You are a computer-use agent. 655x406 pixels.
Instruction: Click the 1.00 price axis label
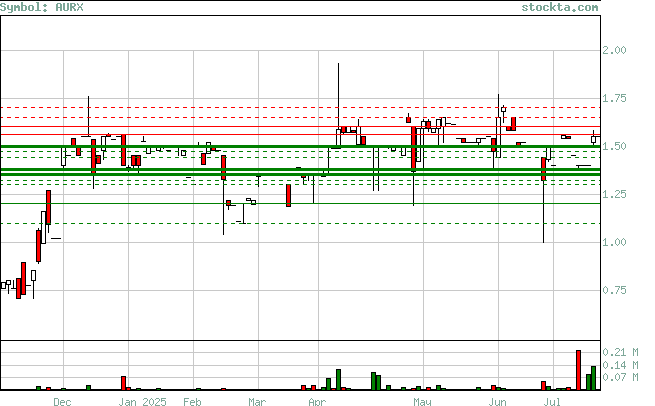coord(614,242)
